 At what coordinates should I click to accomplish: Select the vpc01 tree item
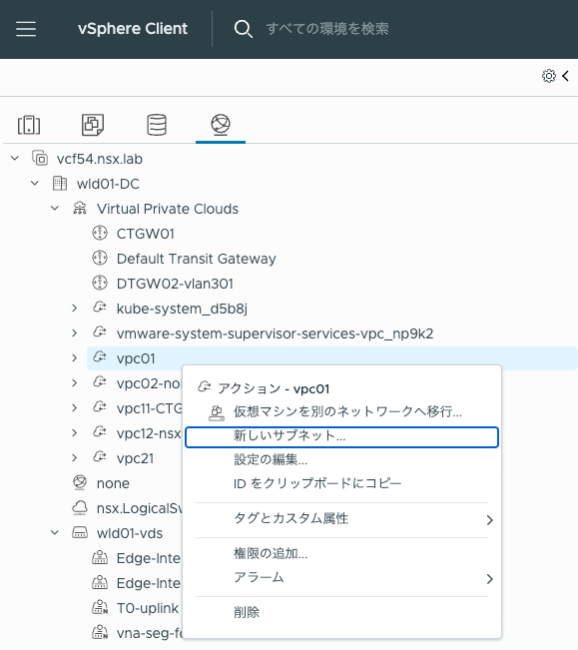(x=136, y=359)
